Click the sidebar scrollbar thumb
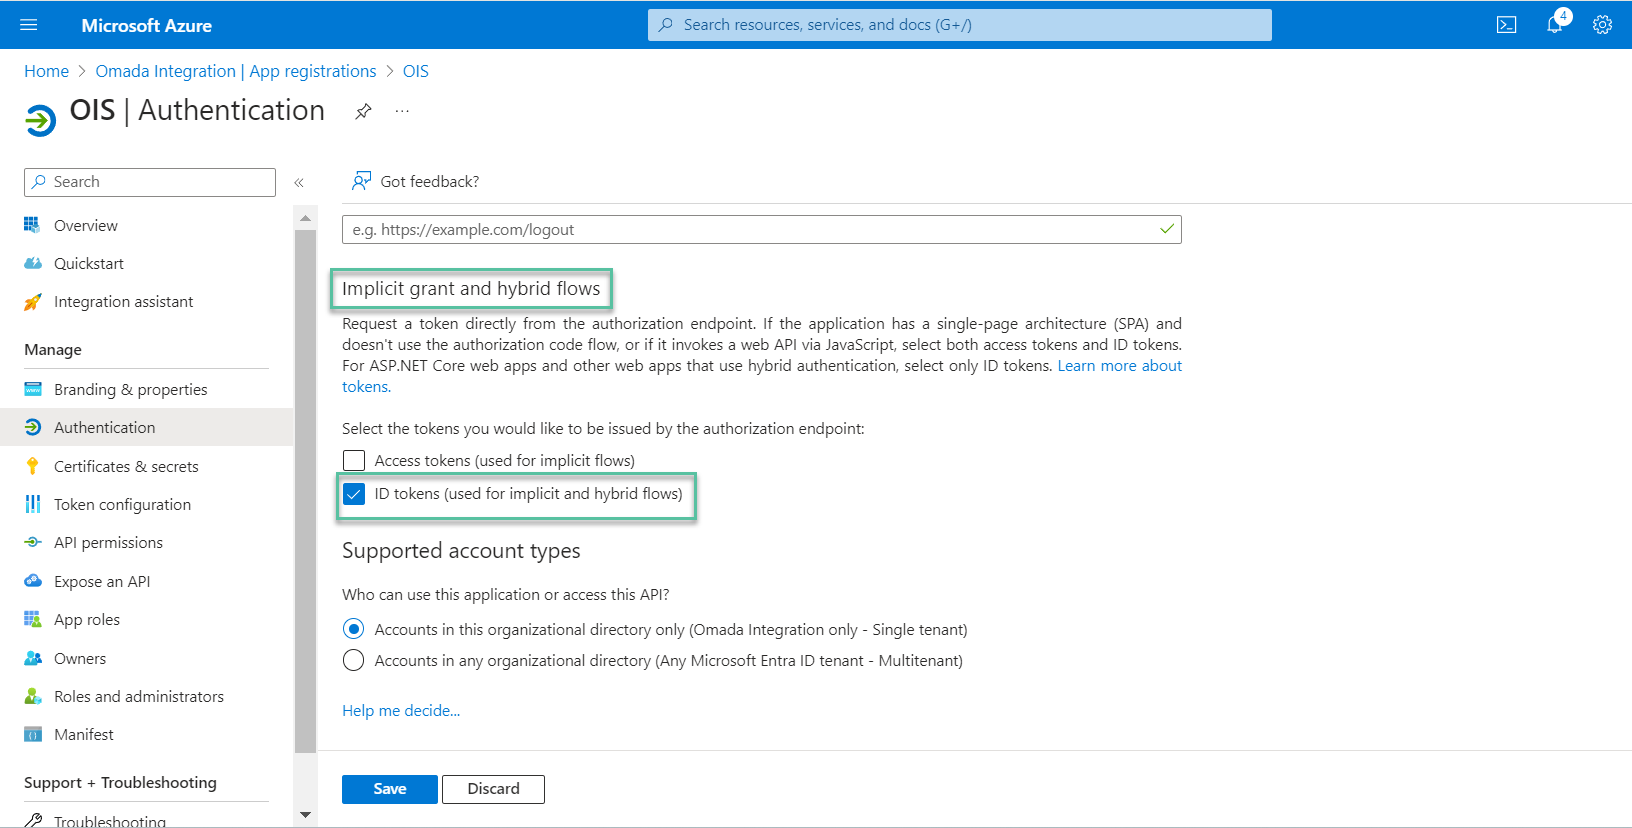This screenshot has height=828, width=1632. [x=305, y=490]
